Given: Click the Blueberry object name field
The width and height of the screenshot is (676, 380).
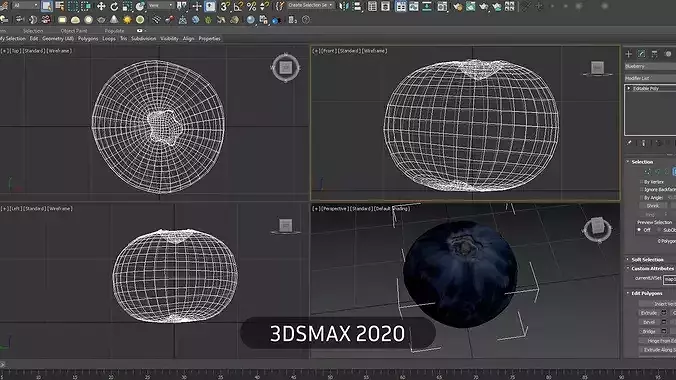Looking at the screenshot, I should (650, 66).
